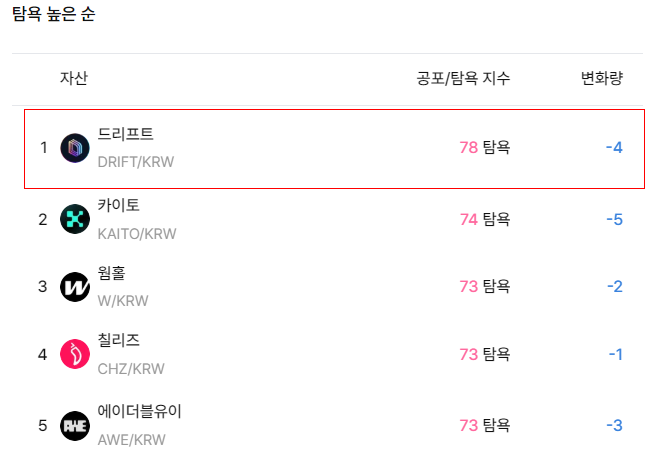Select the 웜홀 asset name
Viewport: 653px width, 460px height.
(x=111, y=273)
